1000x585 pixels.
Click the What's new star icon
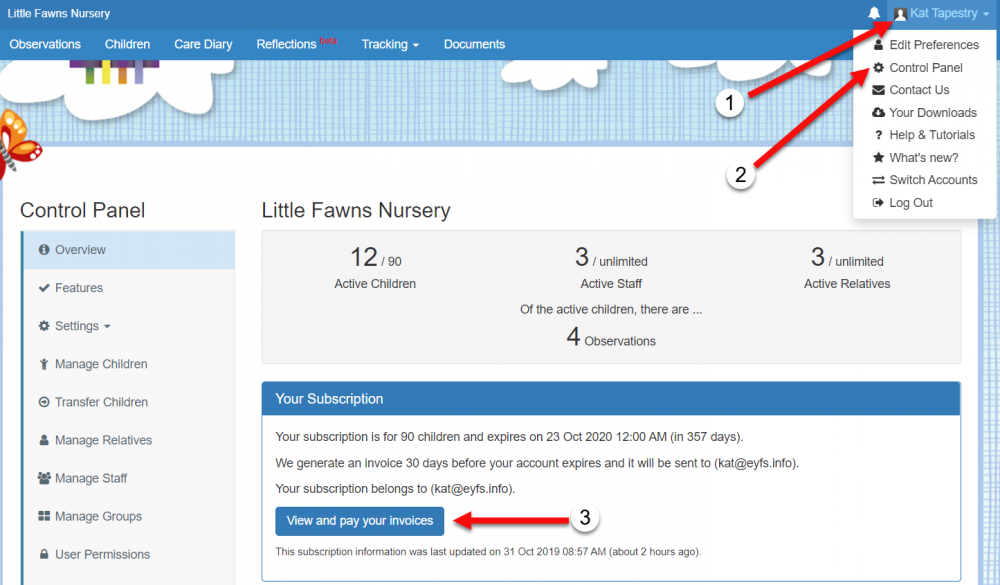click(879, 158)
